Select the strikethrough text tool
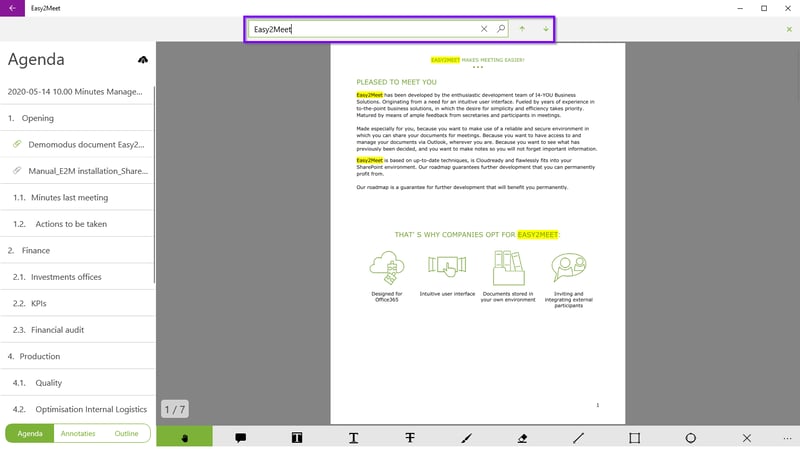Image resolution: width=800 pixels, height=449 pixels. click(410, 437)
